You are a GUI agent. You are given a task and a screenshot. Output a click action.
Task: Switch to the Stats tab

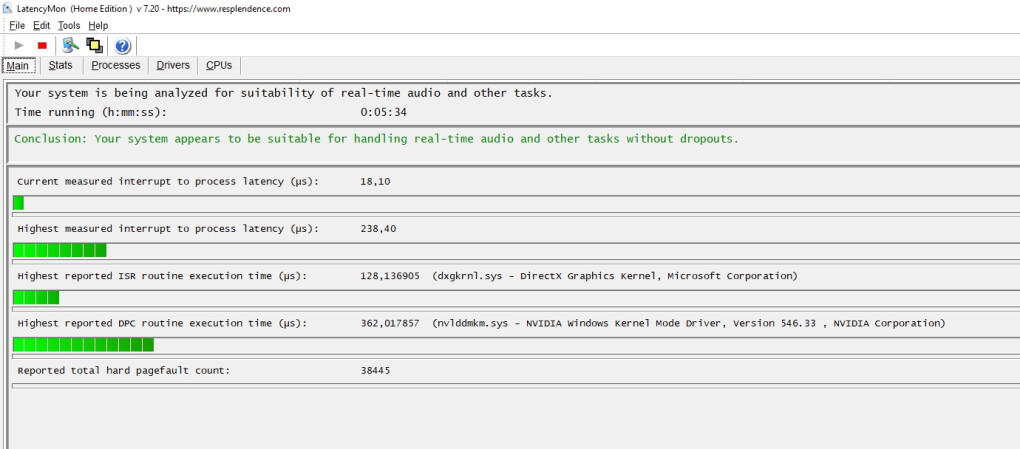60,66
